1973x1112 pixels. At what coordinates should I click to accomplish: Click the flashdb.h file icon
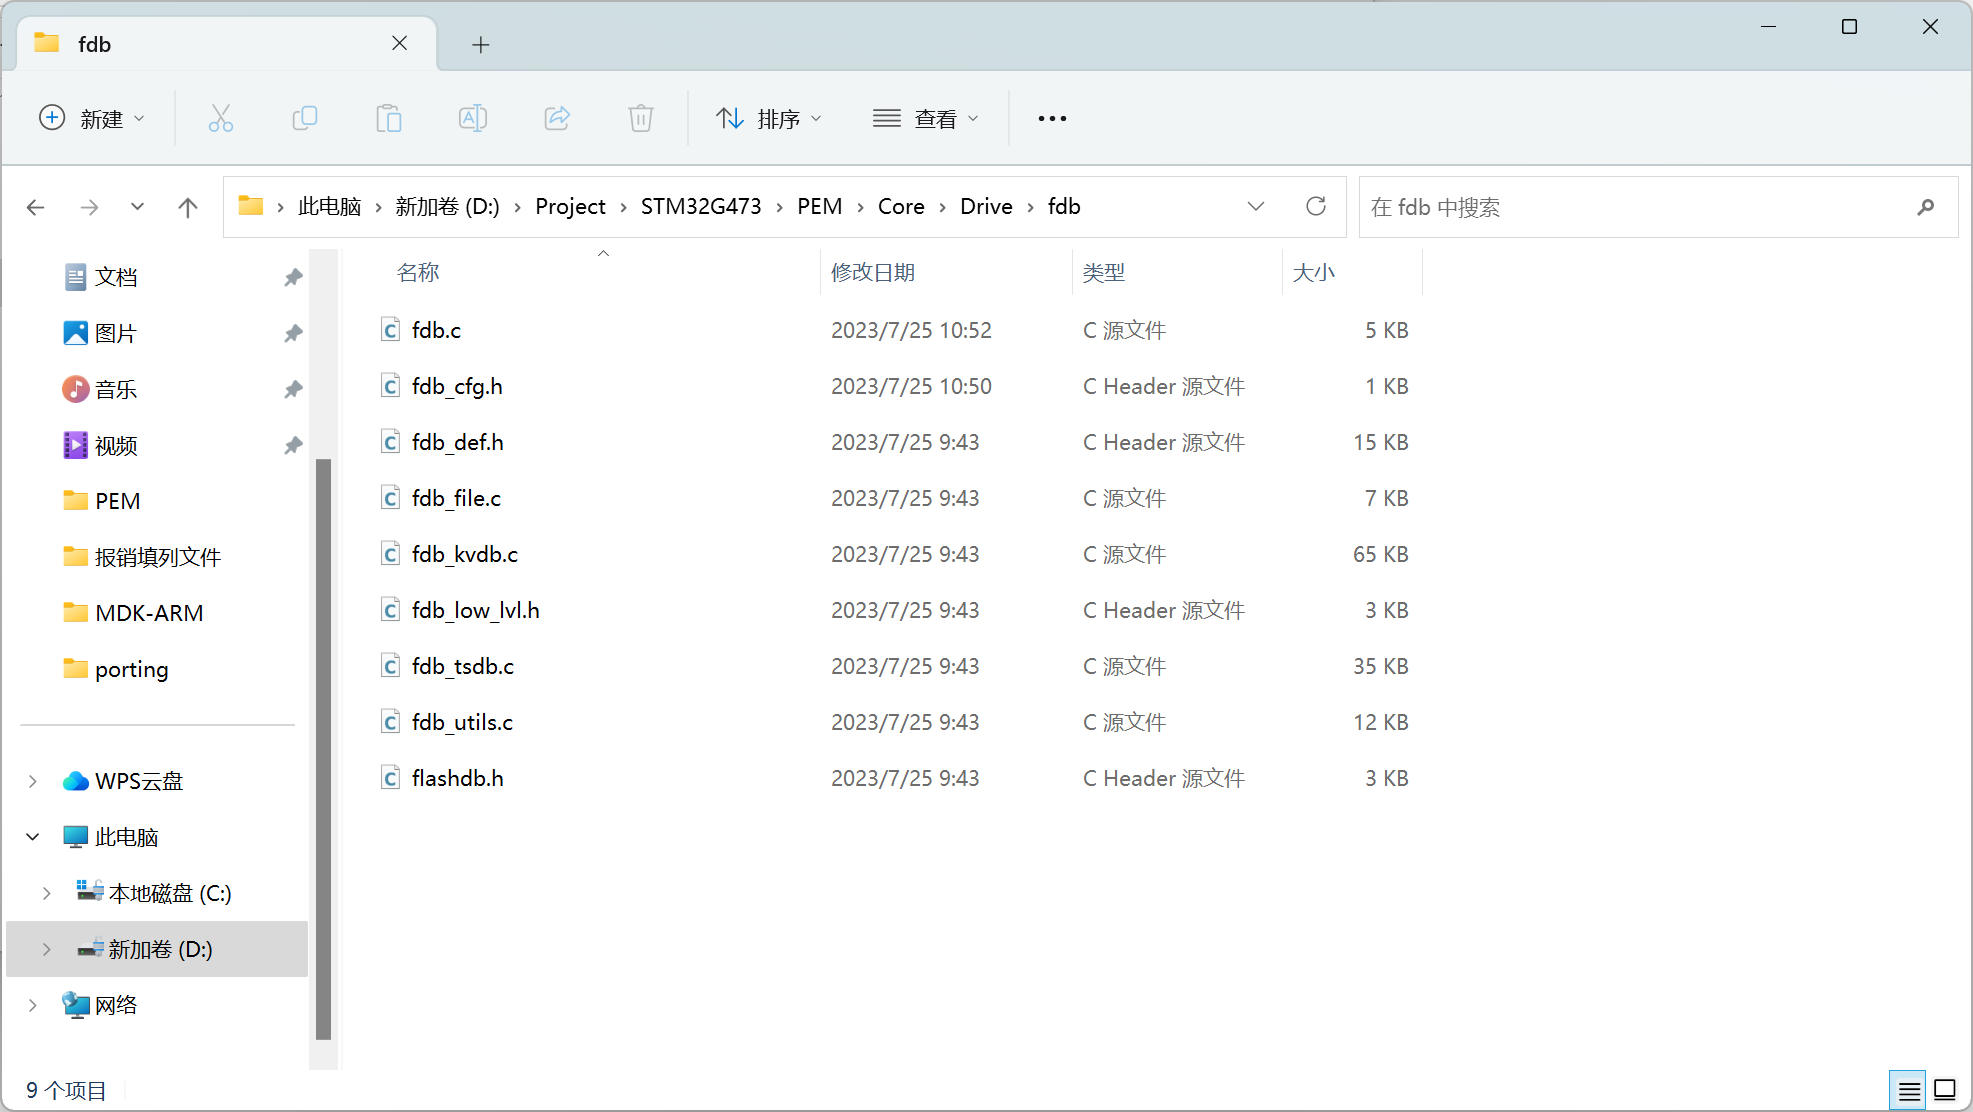pos(391,778)
